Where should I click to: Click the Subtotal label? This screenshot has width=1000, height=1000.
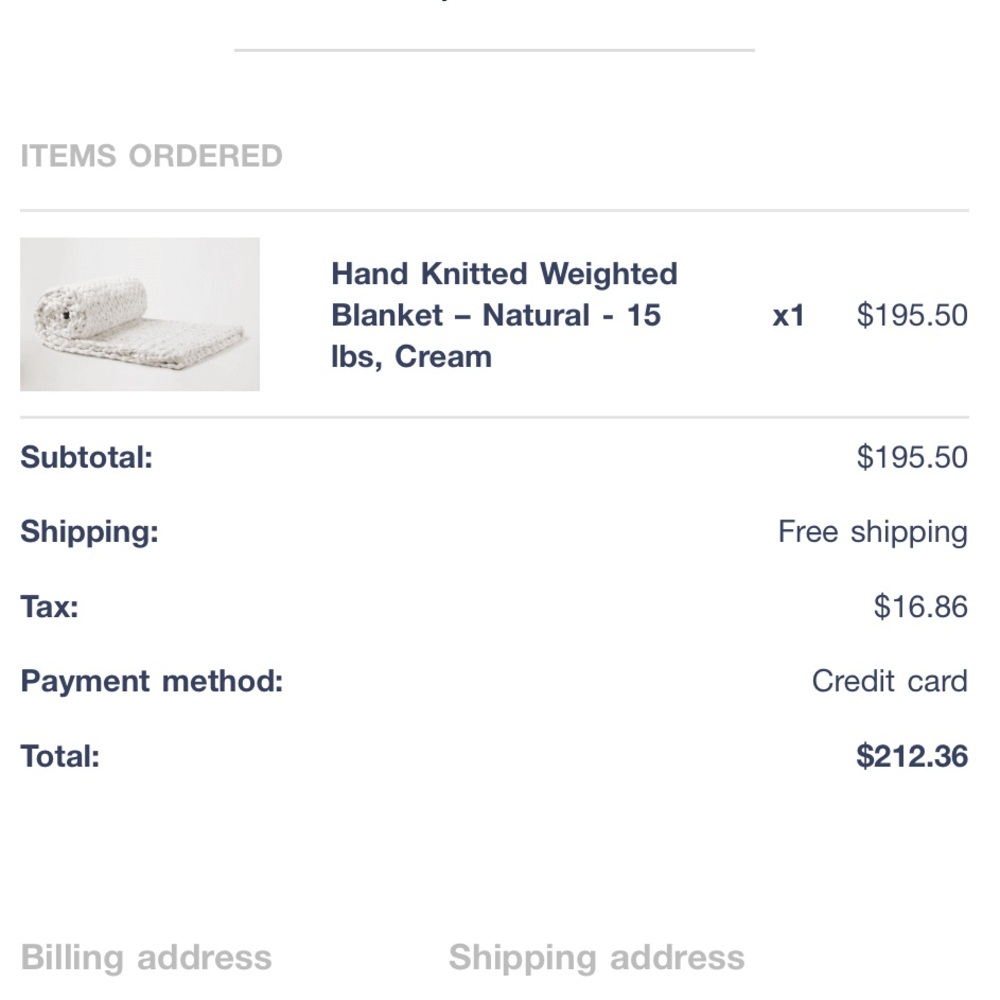tap(87, 457)
